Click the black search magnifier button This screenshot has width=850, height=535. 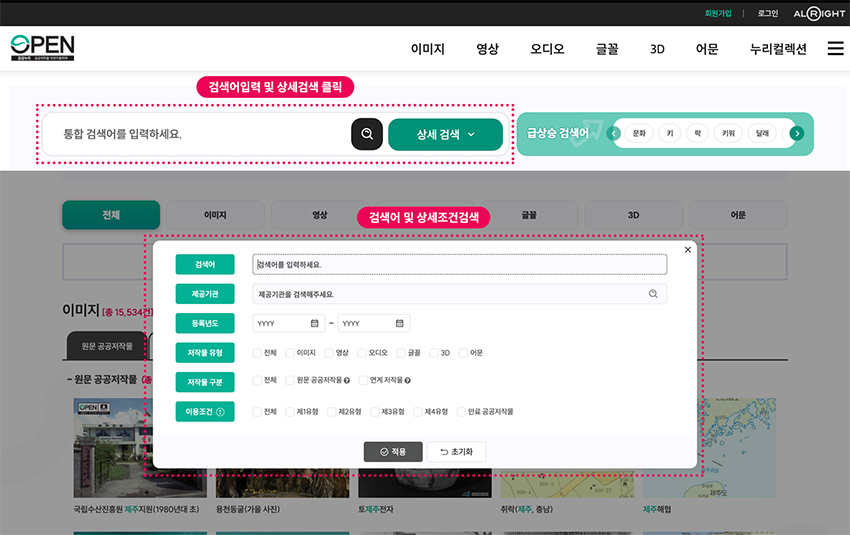(367, 134)
